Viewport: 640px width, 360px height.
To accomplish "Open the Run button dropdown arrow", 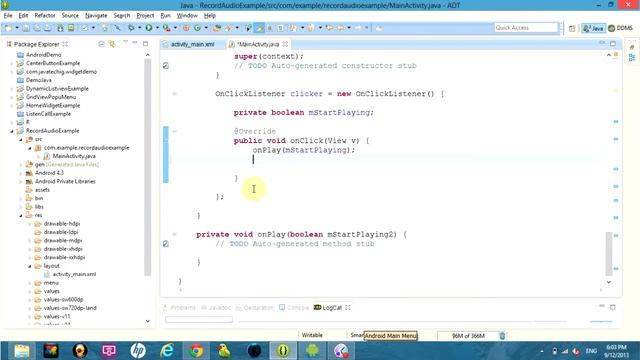I will pos(157,28).
